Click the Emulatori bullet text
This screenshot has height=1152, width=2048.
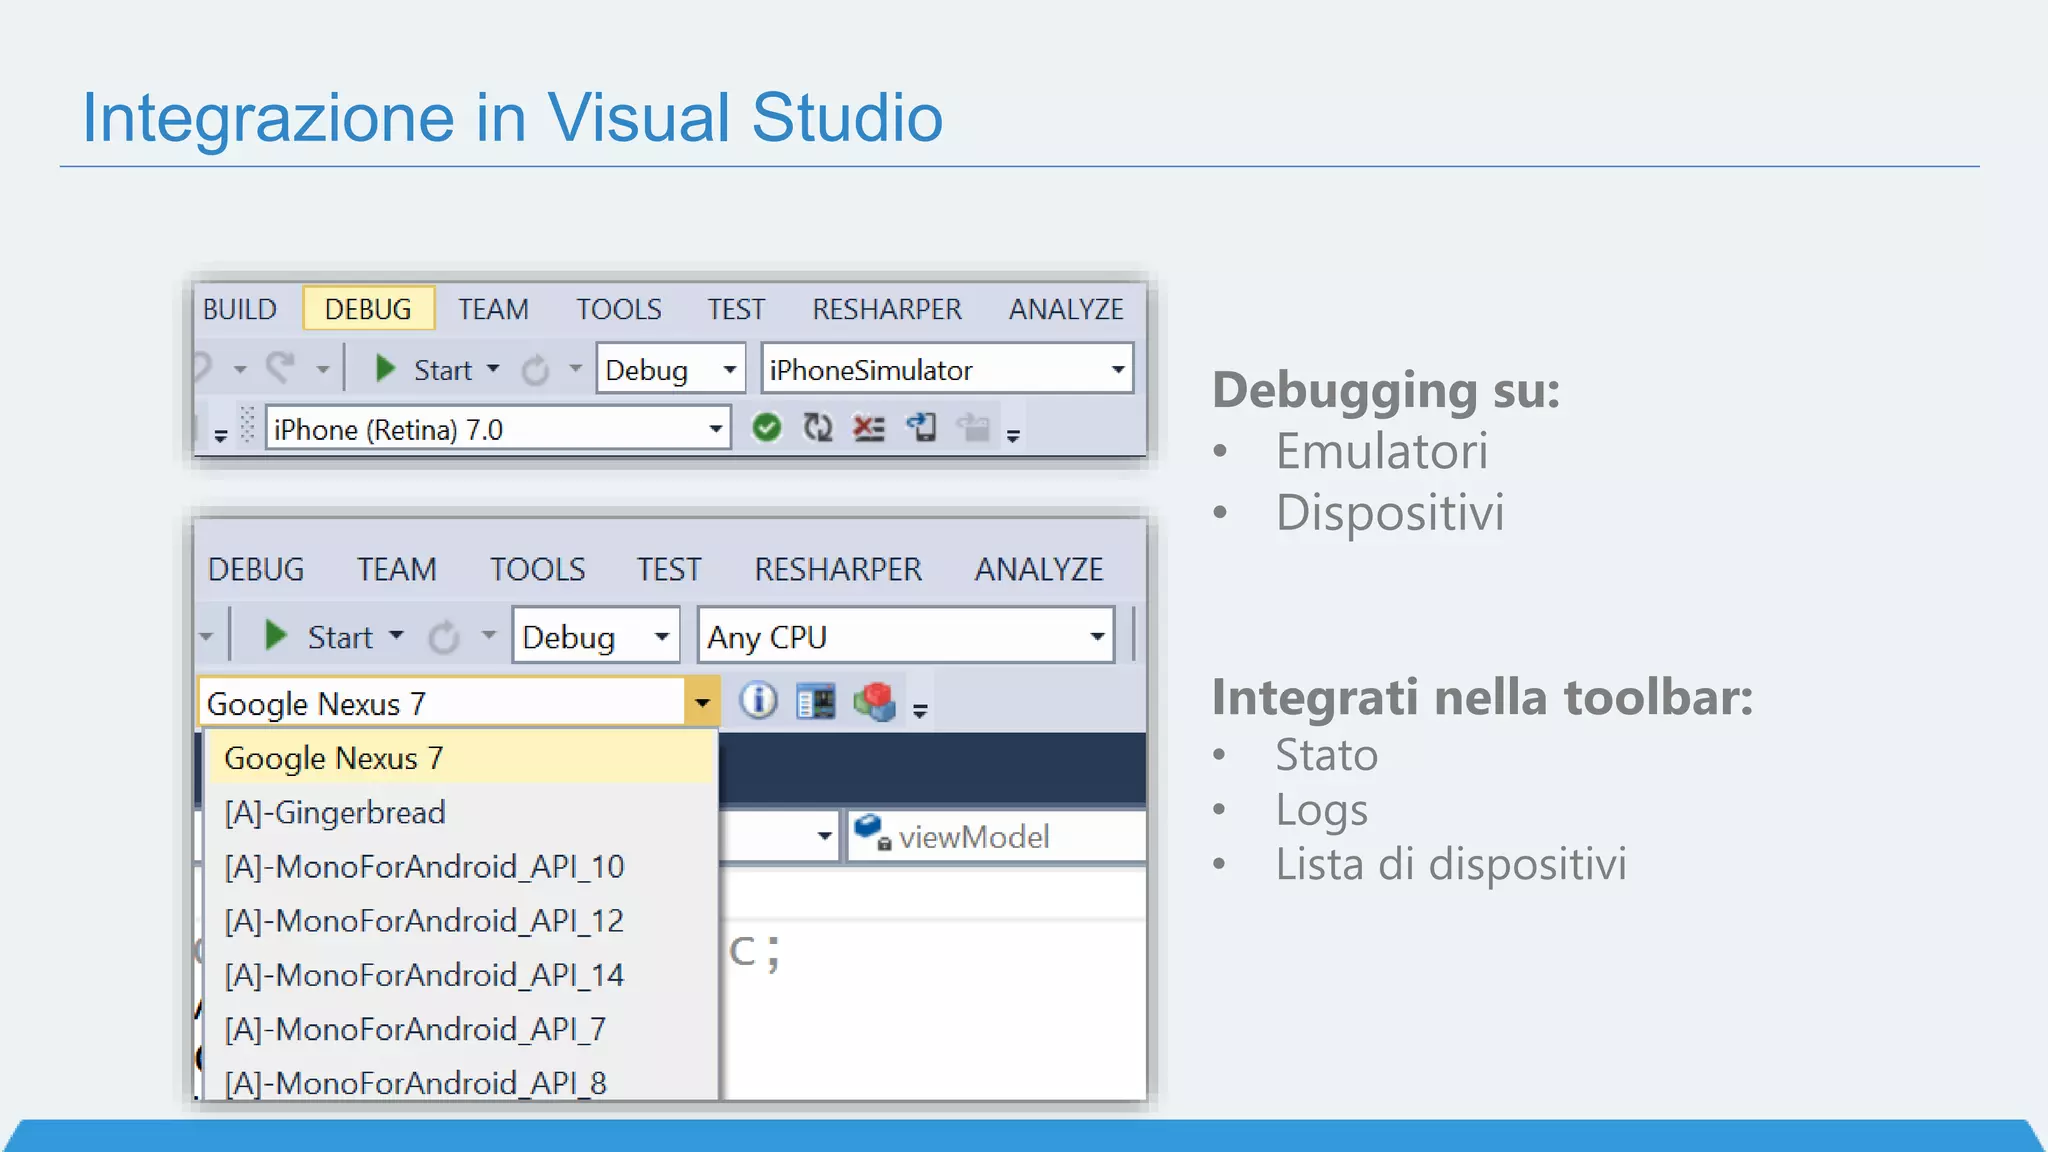tap(1381, 450)
